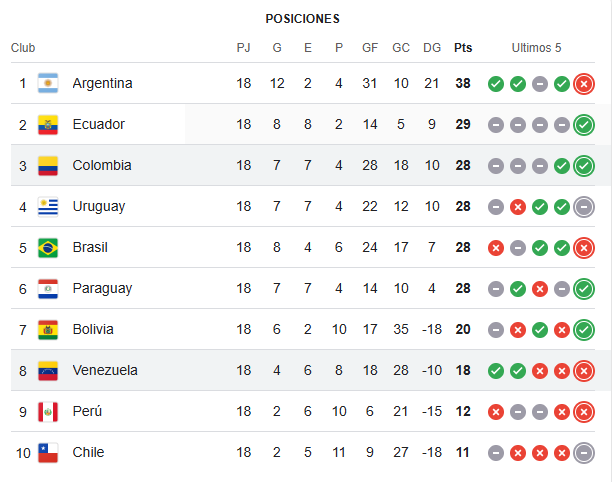Select the Brasil flag icon

[x=48, y=247]
